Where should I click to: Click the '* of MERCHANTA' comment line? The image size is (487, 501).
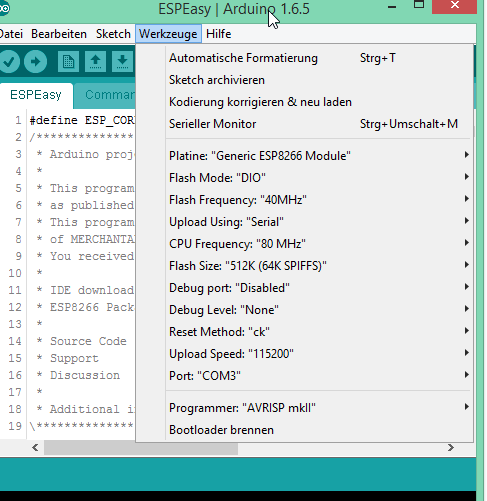85,239
